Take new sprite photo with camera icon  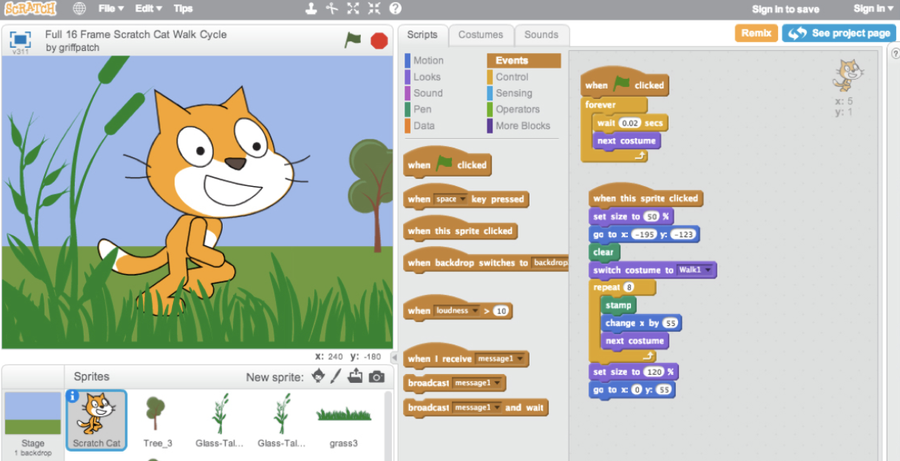coord(376,377)
